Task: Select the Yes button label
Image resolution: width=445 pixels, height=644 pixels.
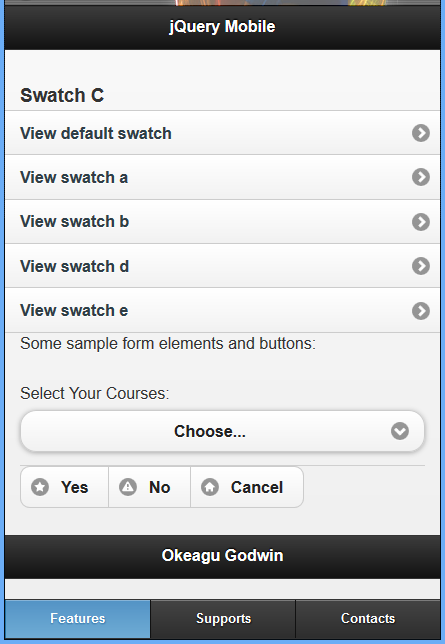Action: click(75, 488)
